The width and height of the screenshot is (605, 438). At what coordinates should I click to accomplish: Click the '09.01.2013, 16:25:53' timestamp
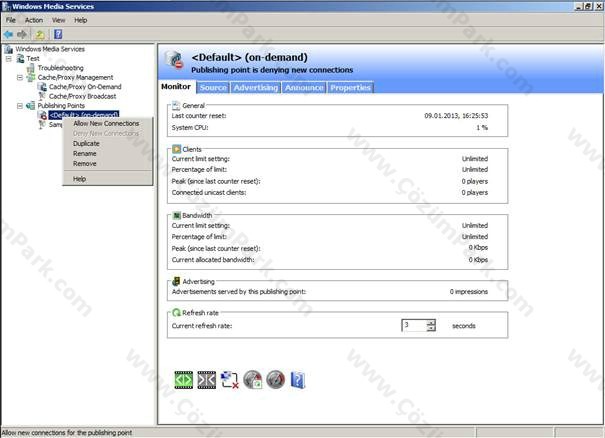pos(456,116)
